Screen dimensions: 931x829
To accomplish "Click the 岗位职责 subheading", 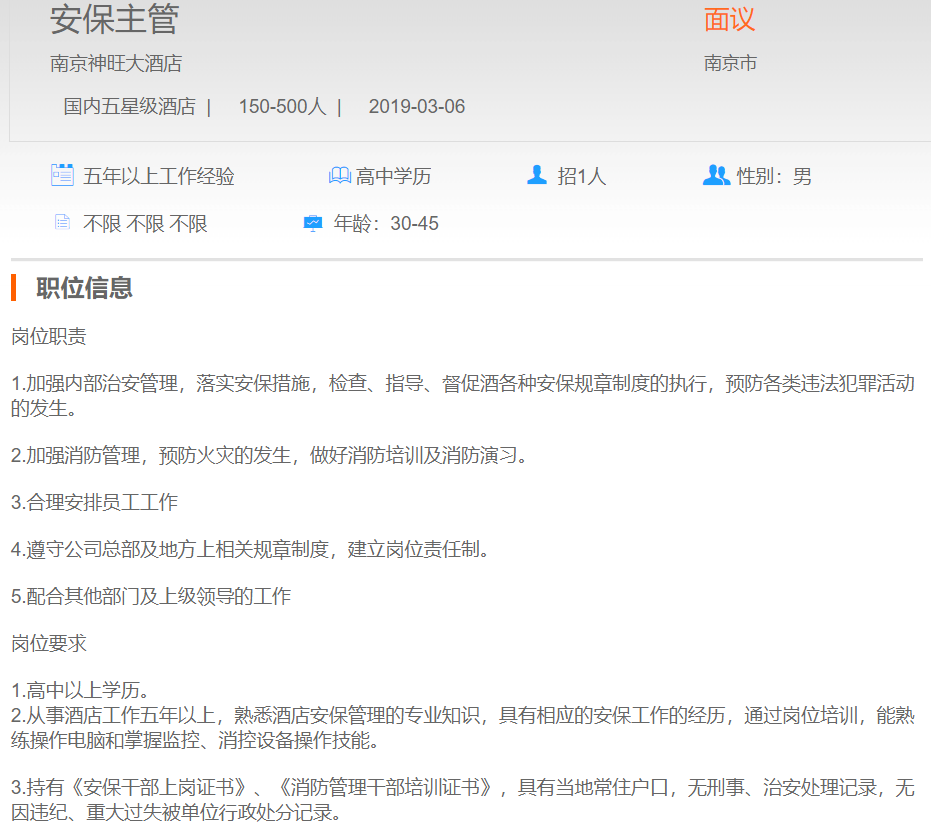I will point(49,336).
